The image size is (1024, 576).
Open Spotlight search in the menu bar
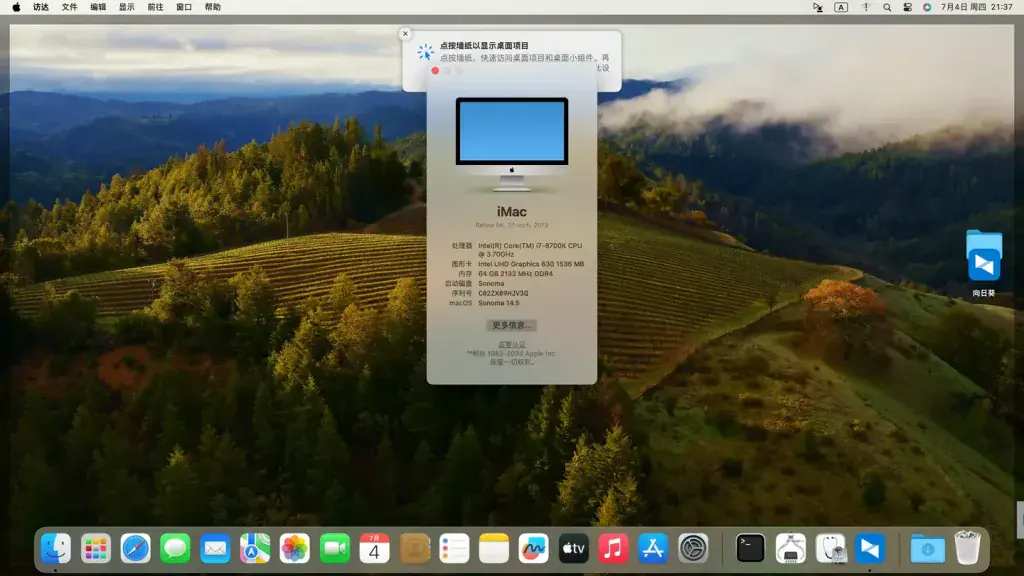point(887,7)
